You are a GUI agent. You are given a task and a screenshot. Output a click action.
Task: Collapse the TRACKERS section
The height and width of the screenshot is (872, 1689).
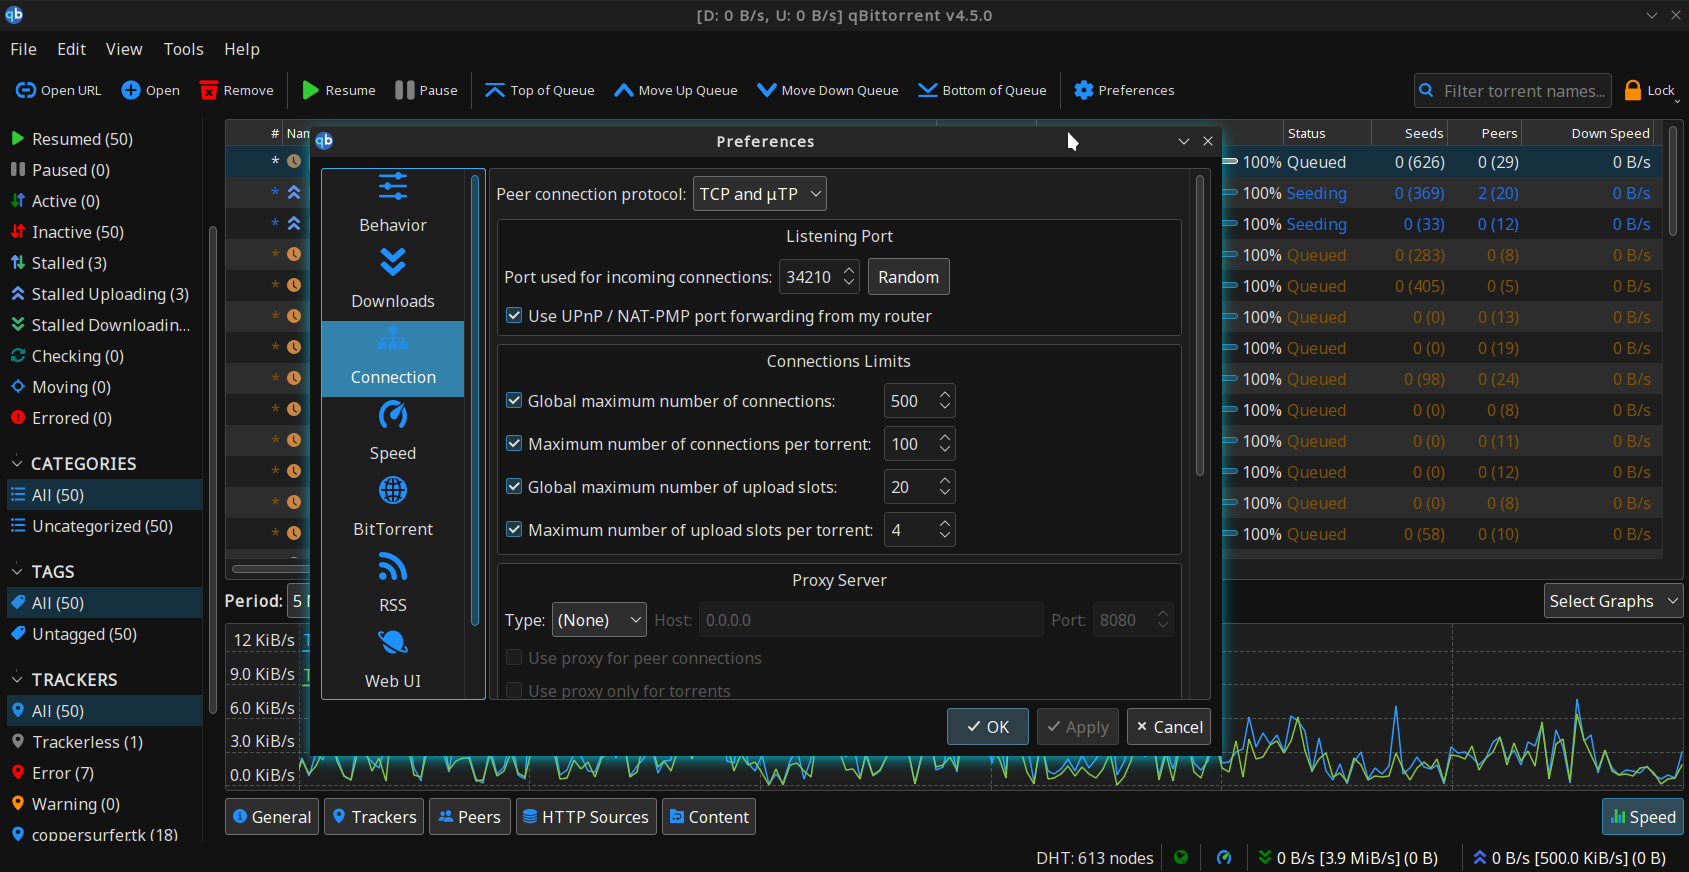click(17, 680)
